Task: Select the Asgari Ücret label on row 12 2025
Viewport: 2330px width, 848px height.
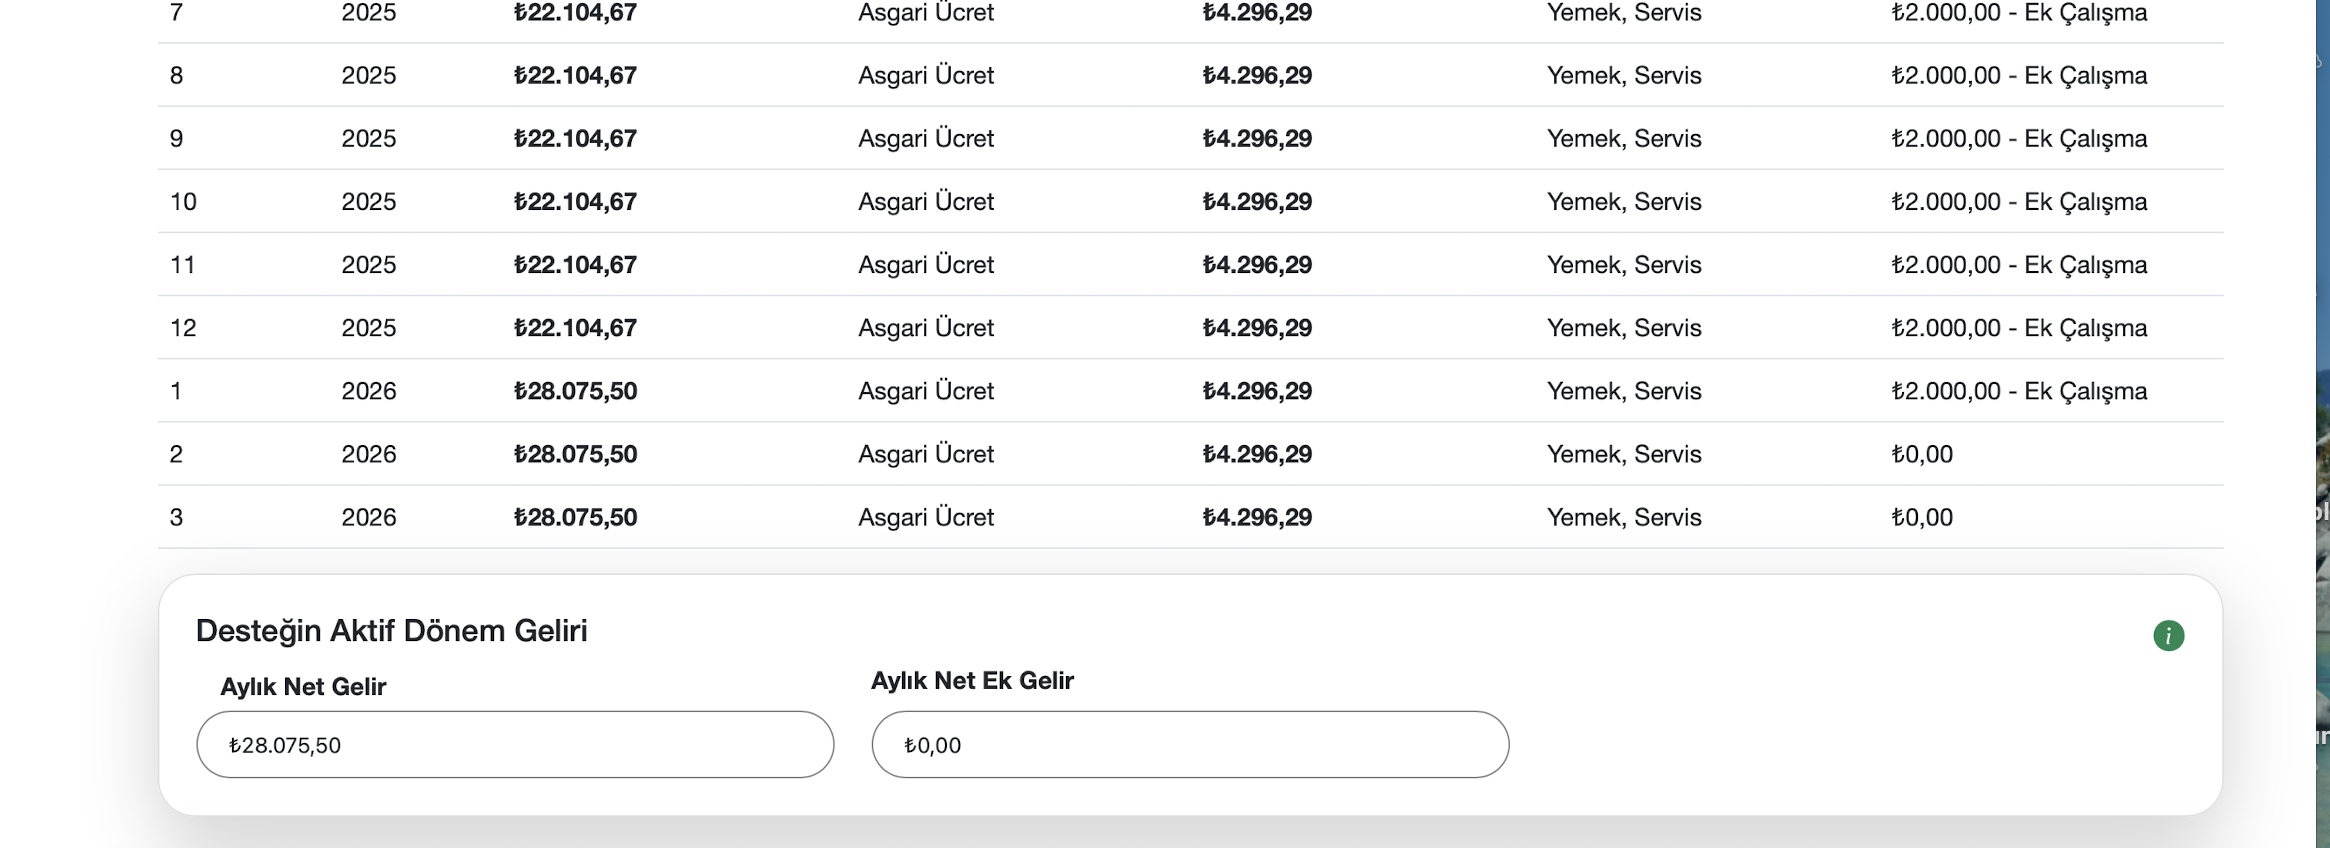Action: (x=925, y=327)
